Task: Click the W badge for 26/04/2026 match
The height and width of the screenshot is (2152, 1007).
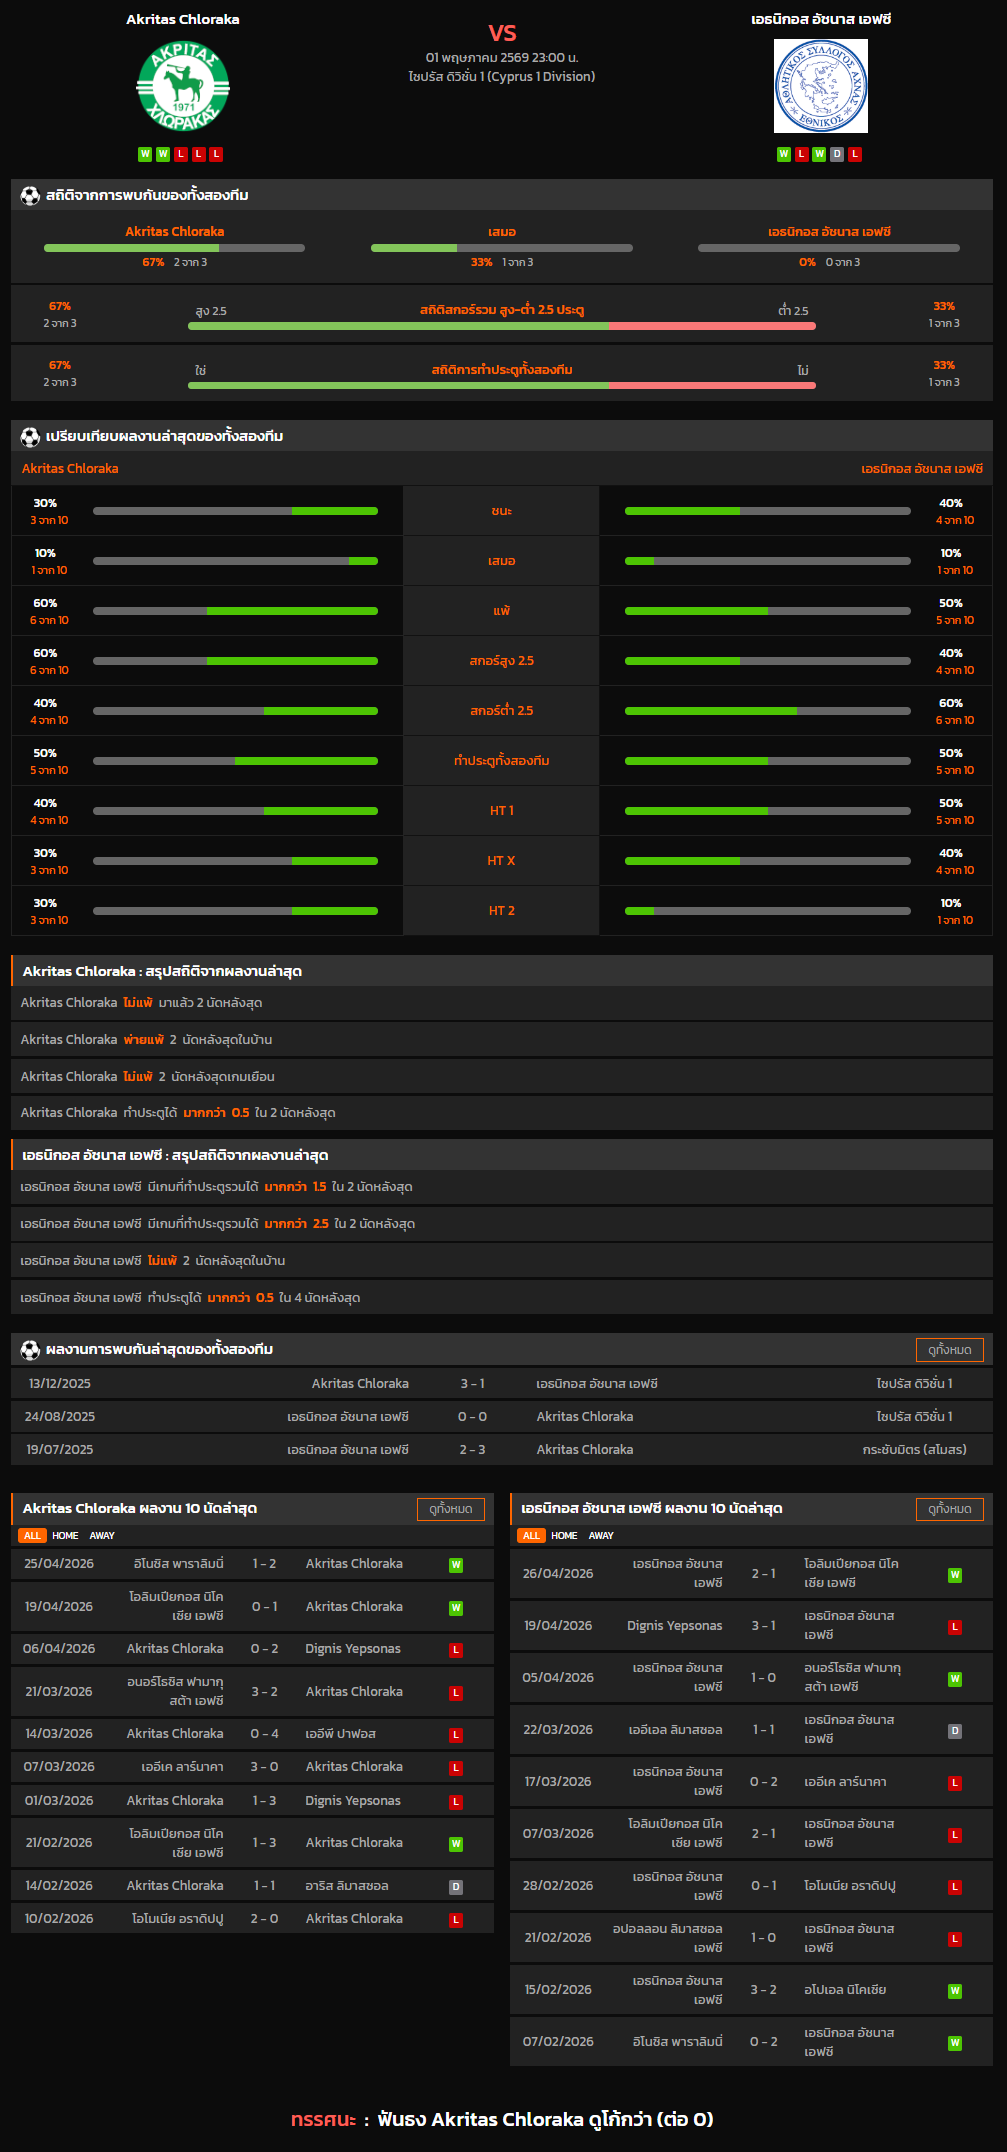Action: [x=955, y=1575]
